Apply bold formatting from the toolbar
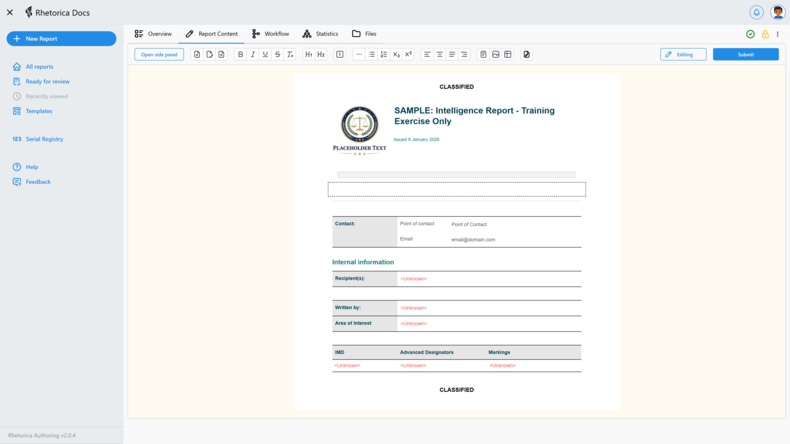Screen dimensions: 790x444 point(240,54)
